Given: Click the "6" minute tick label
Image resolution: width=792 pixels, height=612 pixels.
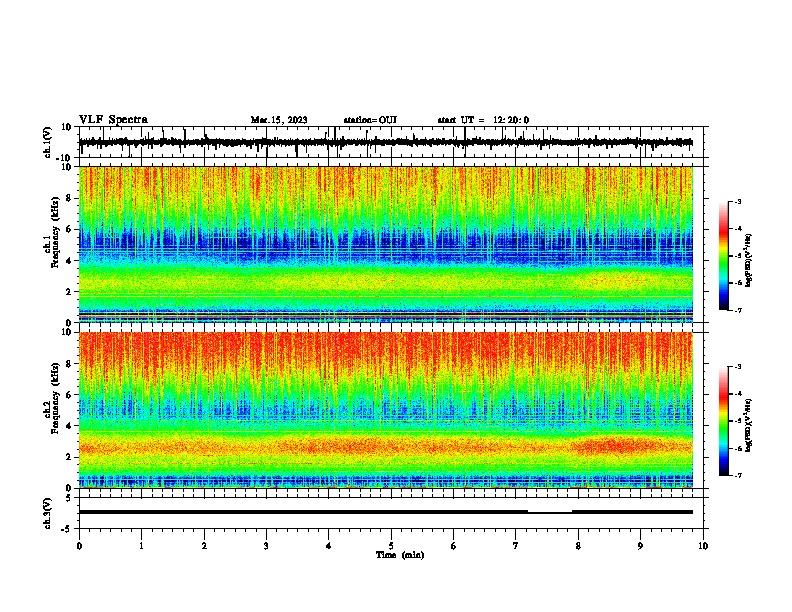Looking at the screenshot, I should click(454, 546).
